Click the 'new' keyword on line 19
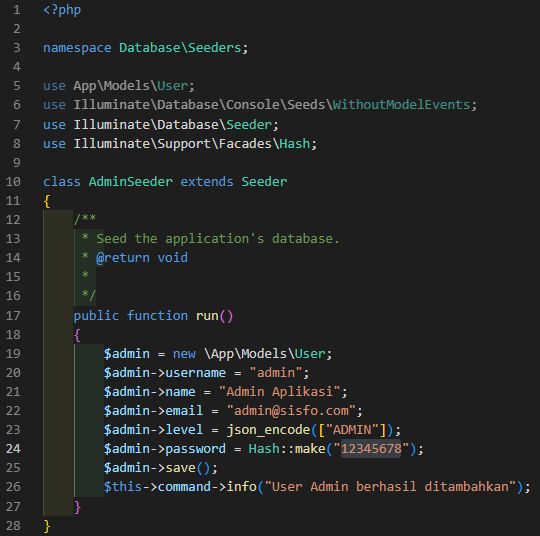This screenshot has width=540, height=536. 184,354
